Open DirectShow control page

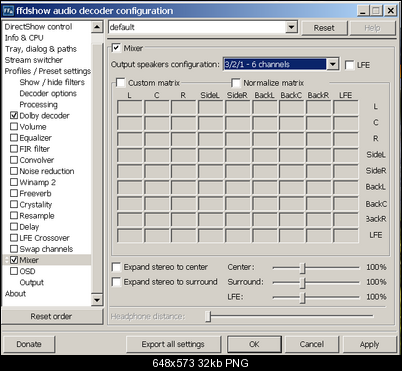tap(38, 27)
